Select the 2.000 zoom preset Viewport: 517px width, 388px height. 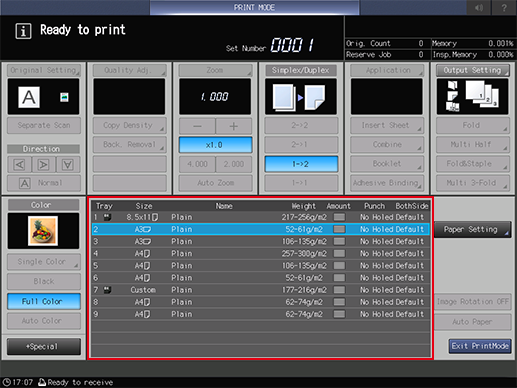click(x=234, y=164)
